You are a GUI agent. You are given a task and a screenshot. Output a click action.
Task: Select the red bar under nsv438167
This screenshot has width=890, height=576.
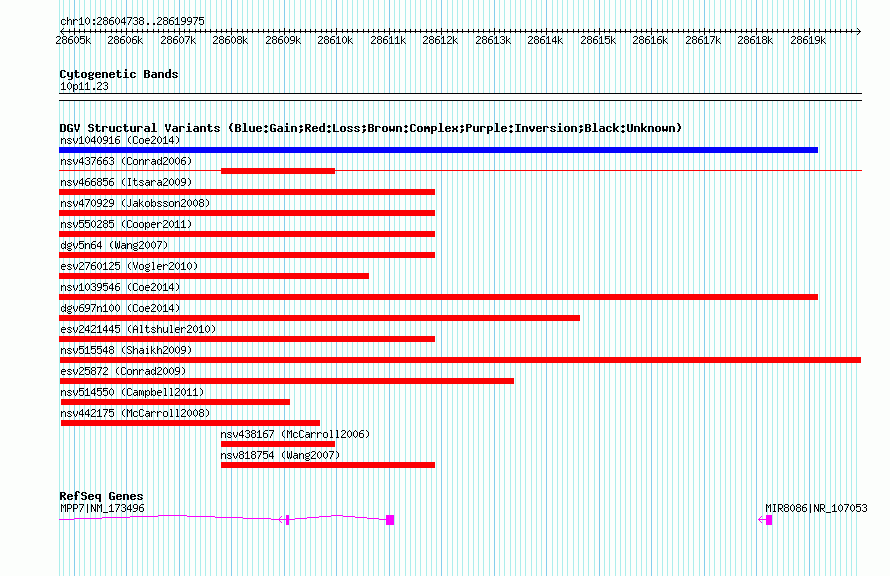[278, 444]
